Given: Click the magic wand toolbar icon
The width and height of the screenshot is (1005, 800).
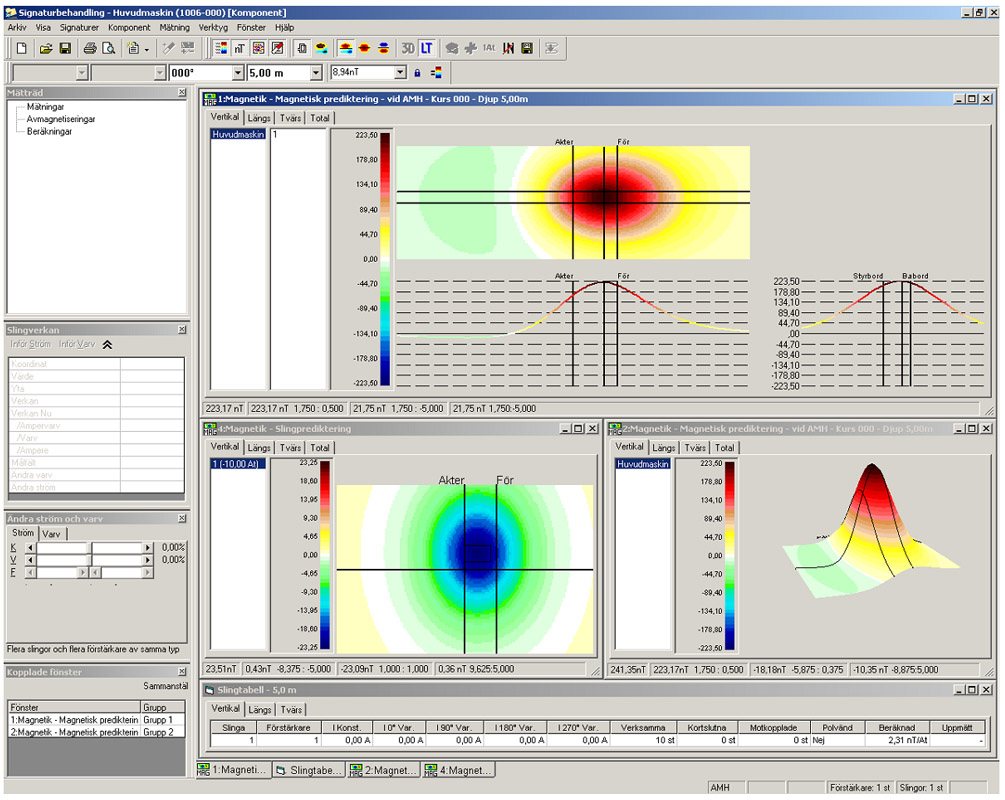Looking at the screenshot, I should tap(169, 48).
